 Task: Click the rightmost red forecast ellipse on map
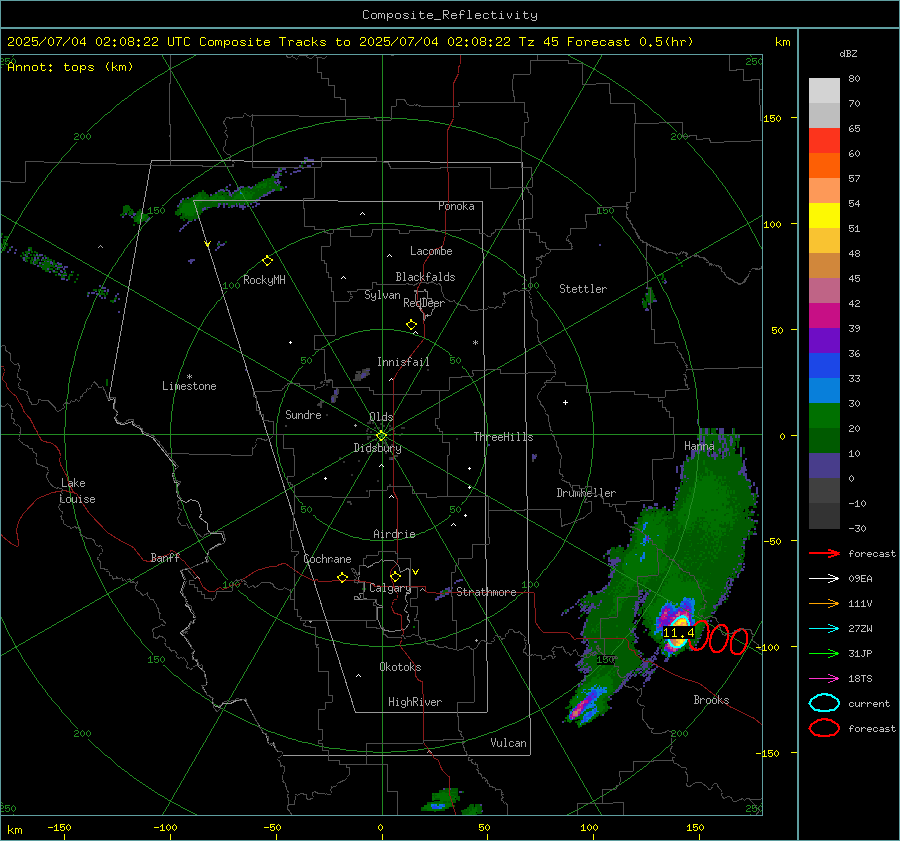[739, 641]
